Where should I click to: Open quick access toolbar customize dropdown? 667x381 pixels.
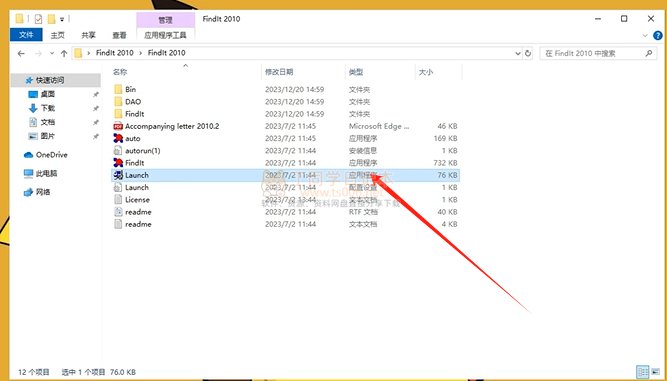(x=62, y=20)
